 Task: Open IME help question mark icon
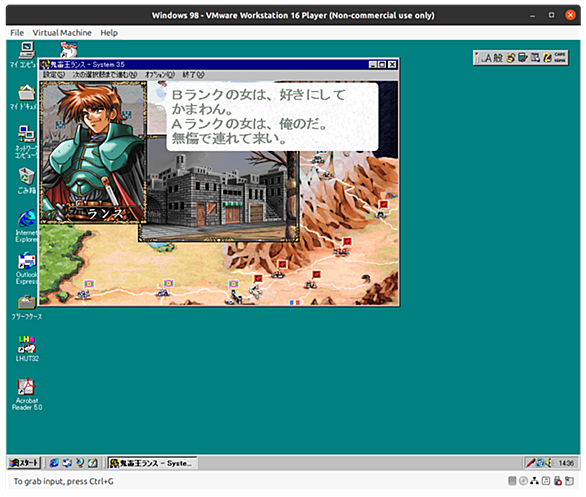[x=547, y=58]
